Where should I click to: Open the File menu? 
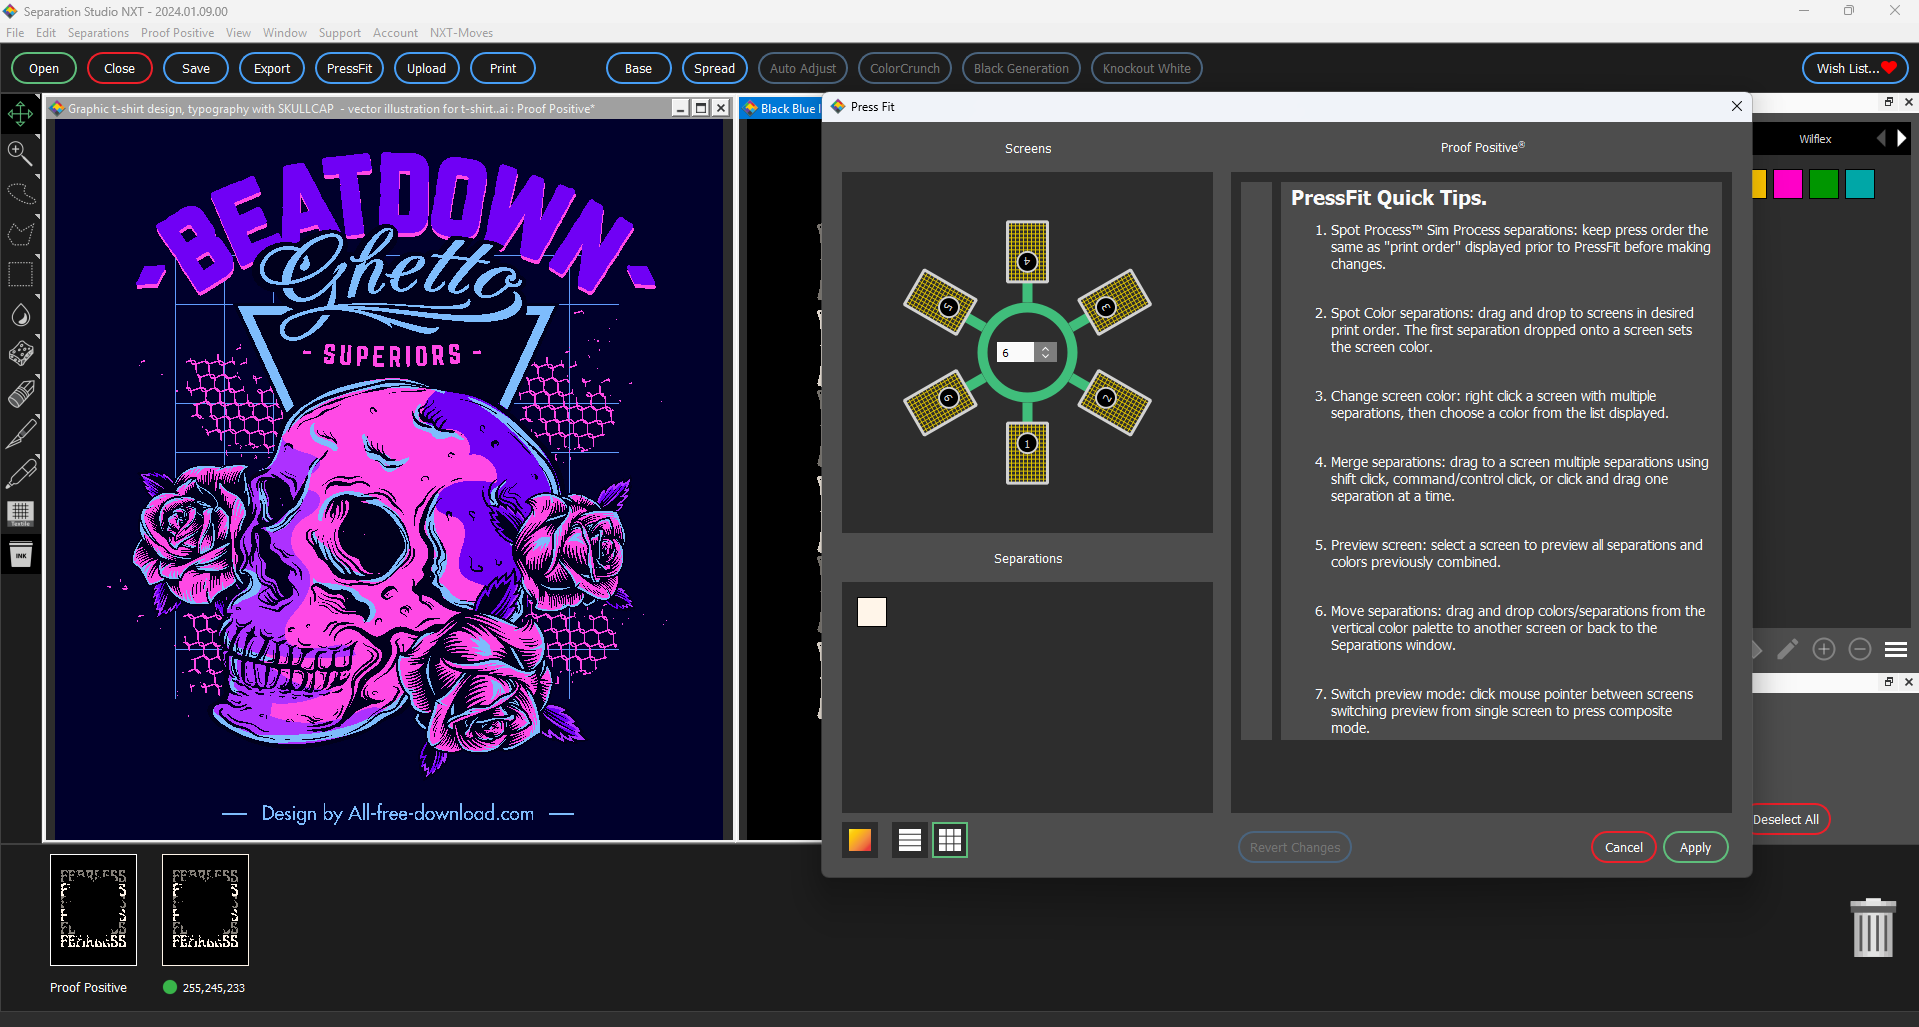[15, 33]
